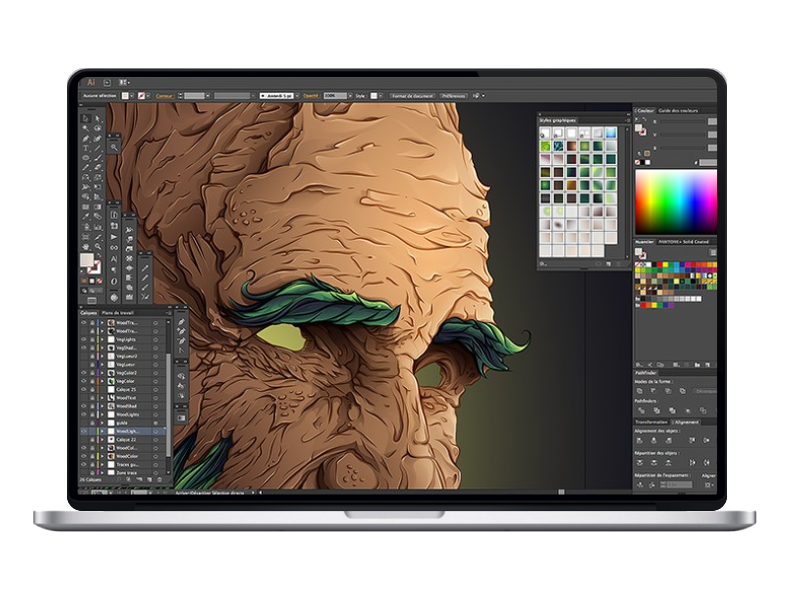Select the Alignement tab
The image size is (800, 600).
coord(687,422)
